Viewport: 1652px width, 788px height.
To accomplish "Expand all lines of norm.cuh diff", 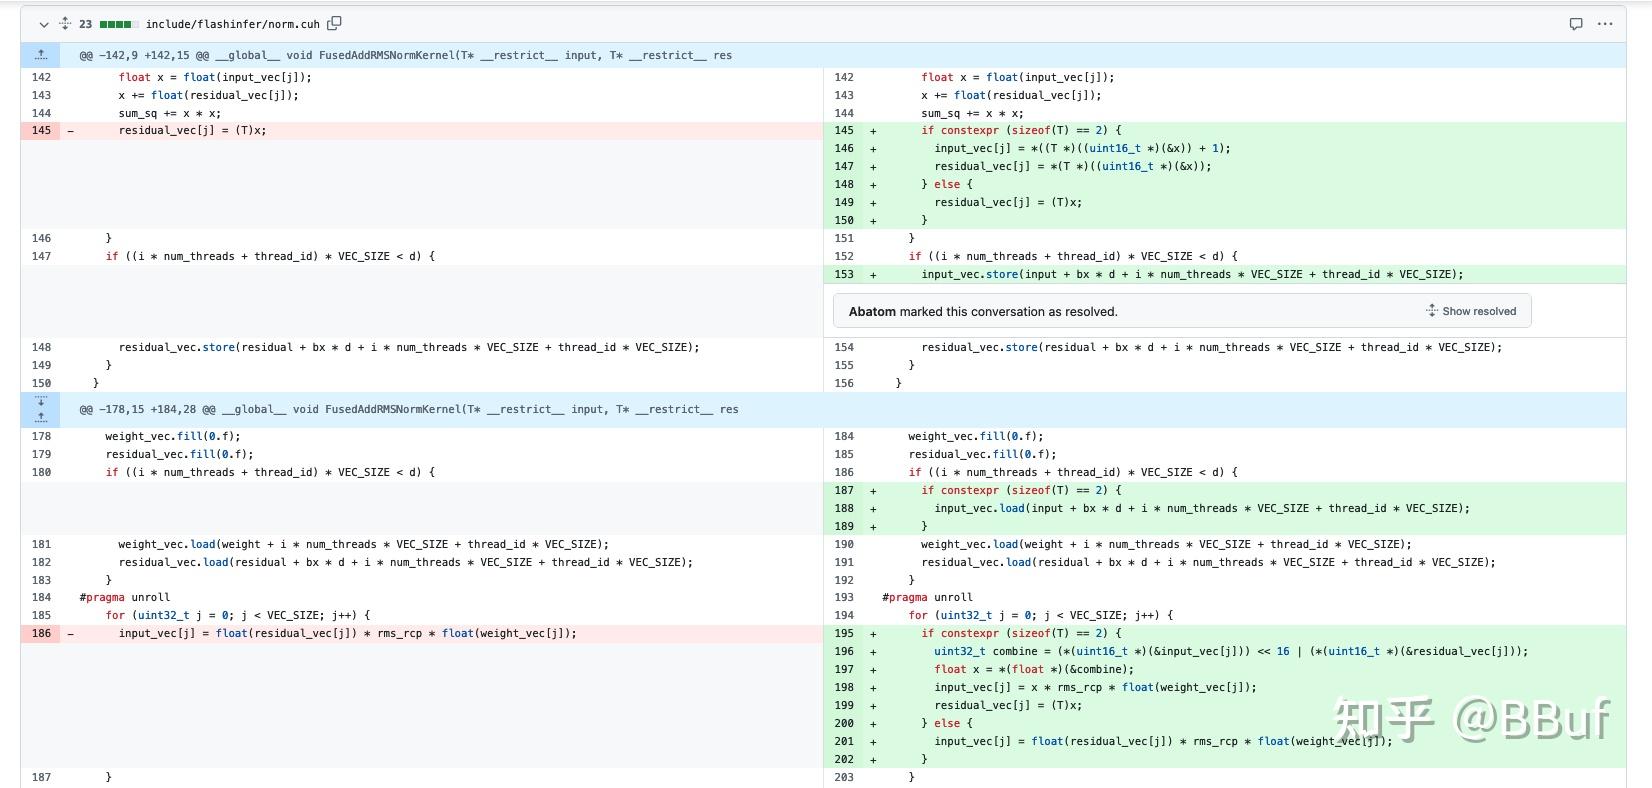I will pos(65,24).
